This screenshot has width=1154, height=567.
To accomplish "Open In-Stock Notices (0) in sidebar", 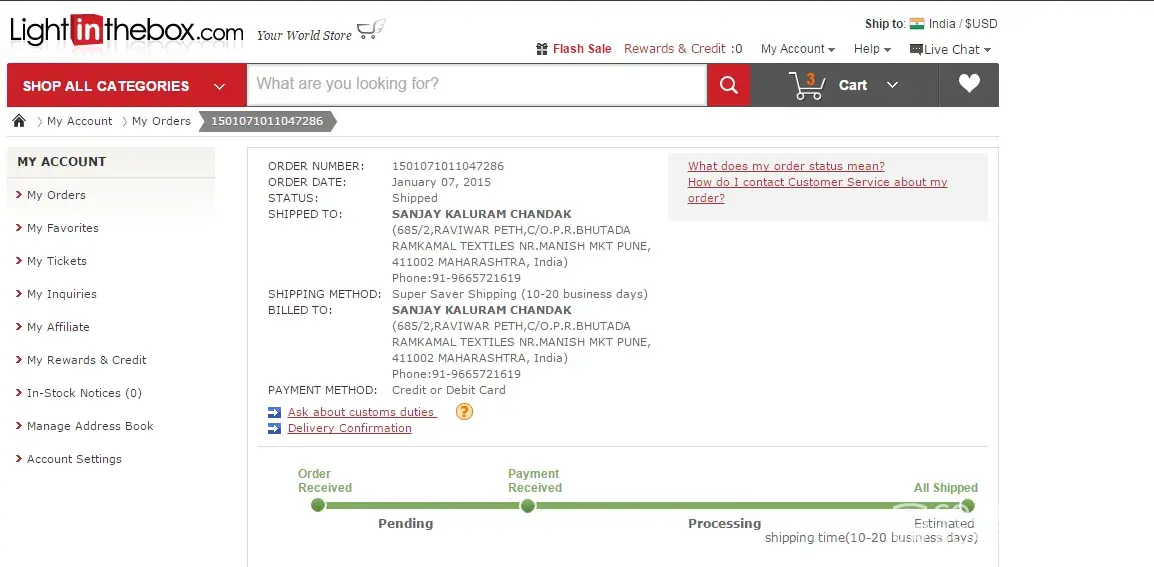I will point(84,393).
